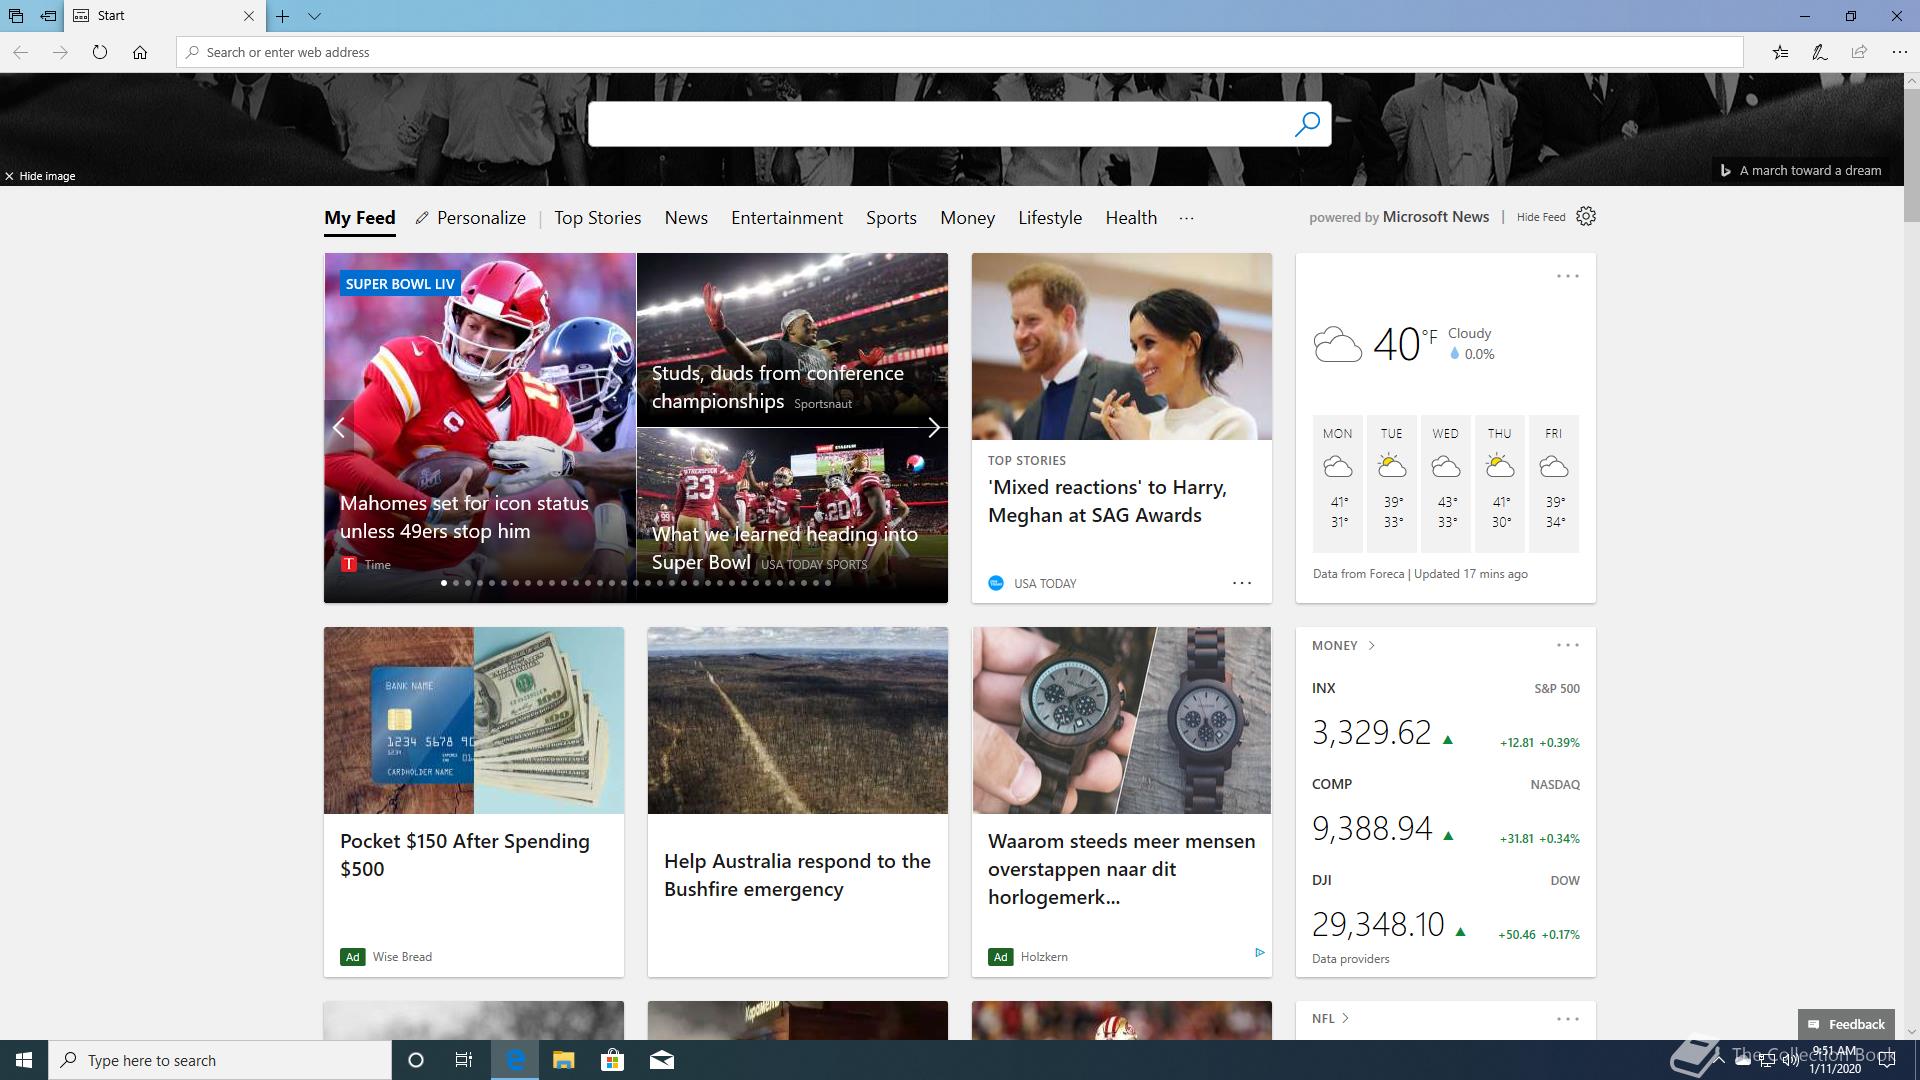Click the Data providers link

1350,959
